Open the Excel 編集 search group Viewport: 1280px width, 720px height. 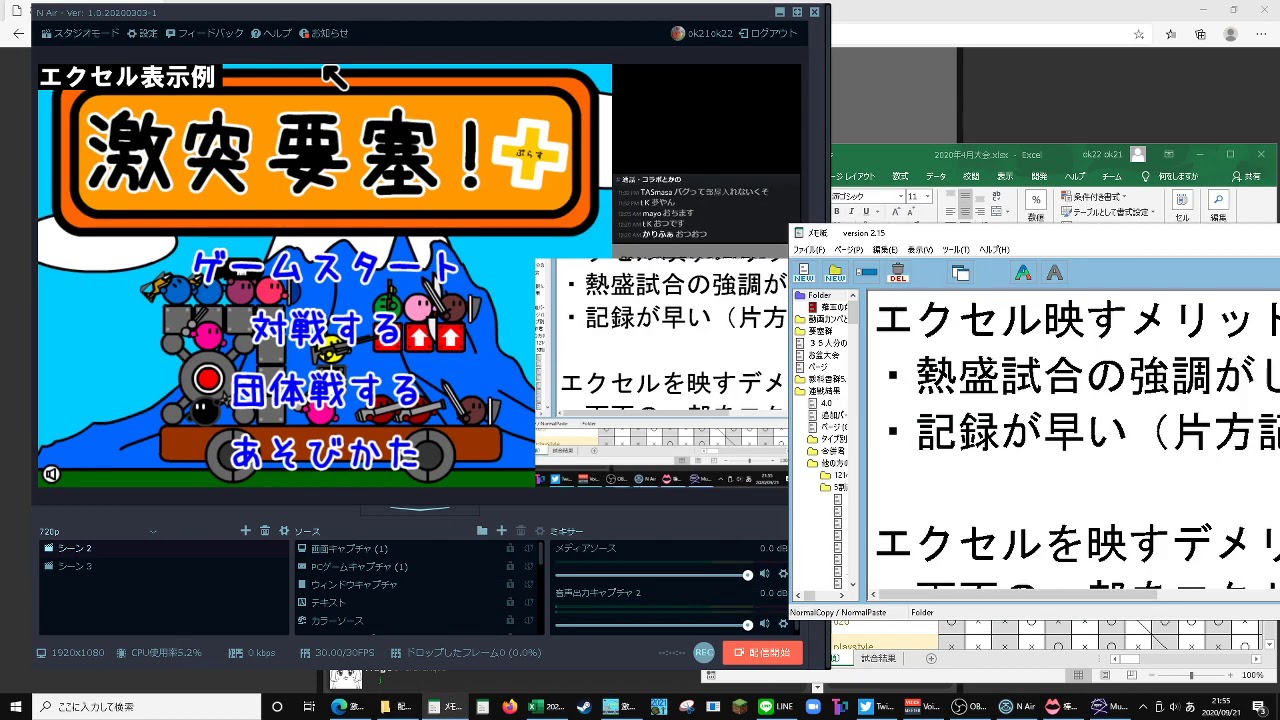coord(1218,205)
